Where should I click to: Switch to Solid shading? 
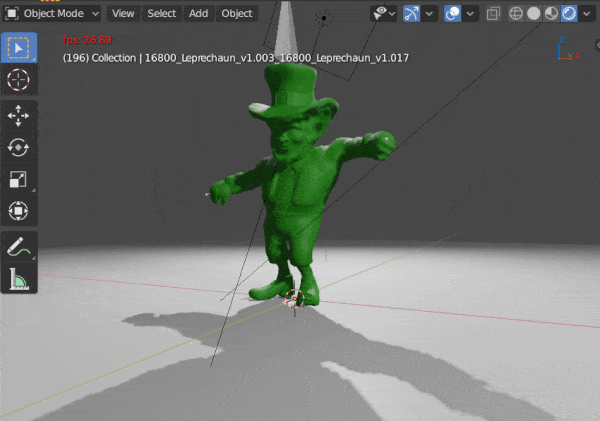pos(533,14)
